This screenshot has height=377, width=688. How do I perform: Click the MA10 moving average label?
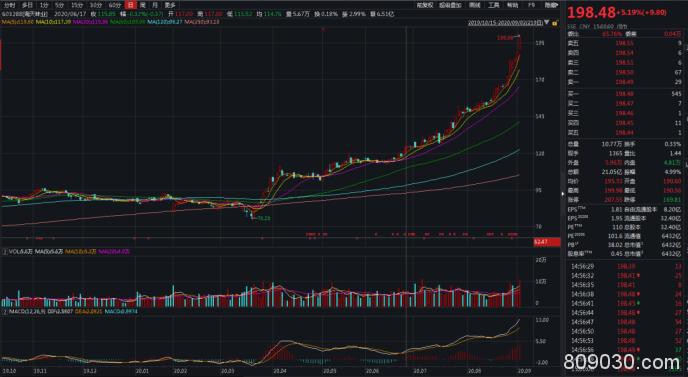(x=54, y=22)
